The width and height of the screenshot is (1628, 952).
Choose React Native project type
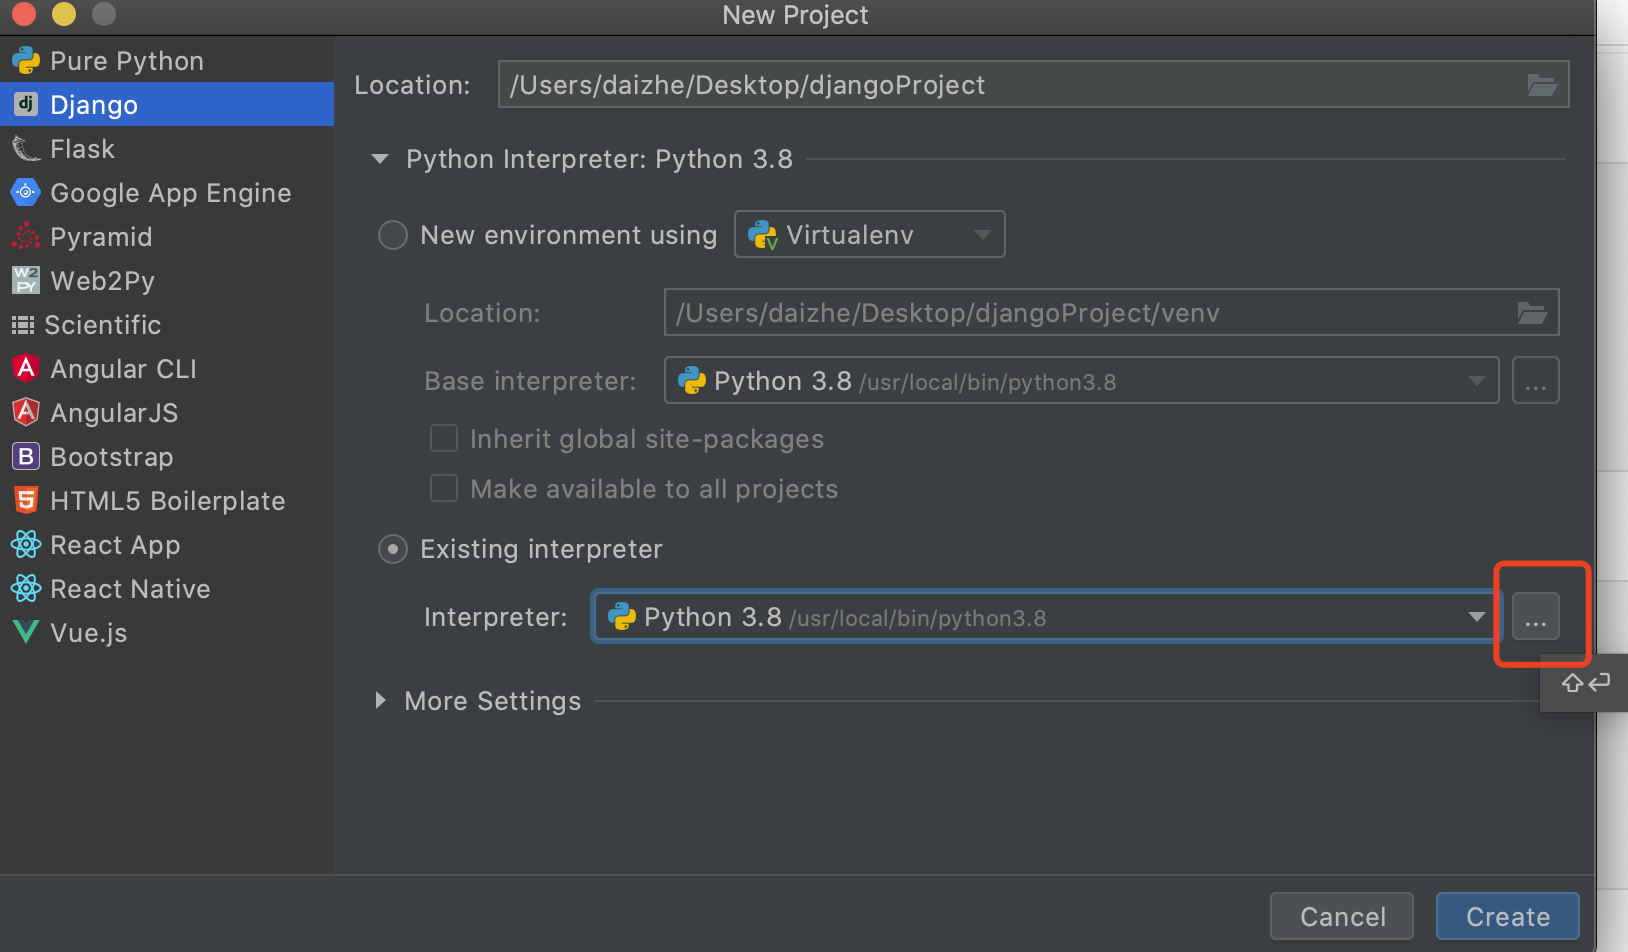point(167,589)
